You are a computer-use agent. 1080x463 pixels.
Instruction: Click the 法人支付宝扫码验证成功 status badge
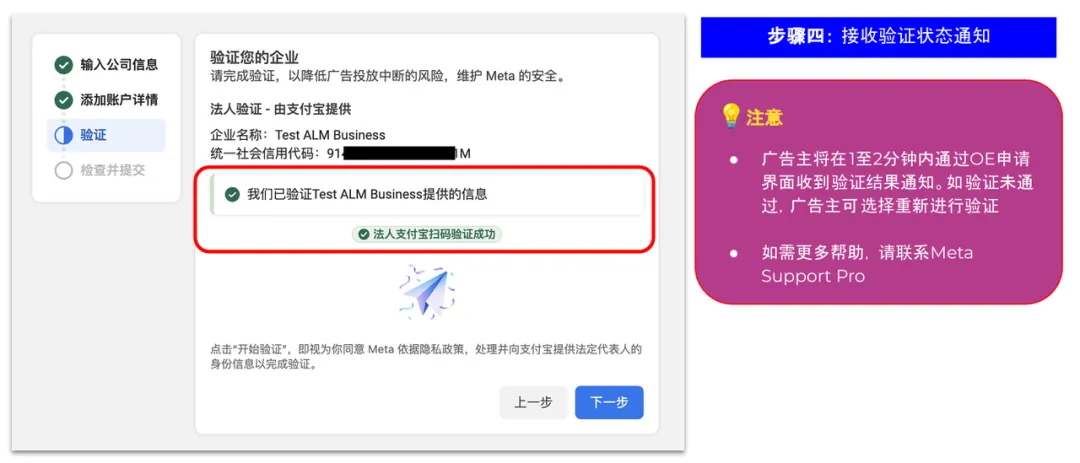tap(427, 234)
